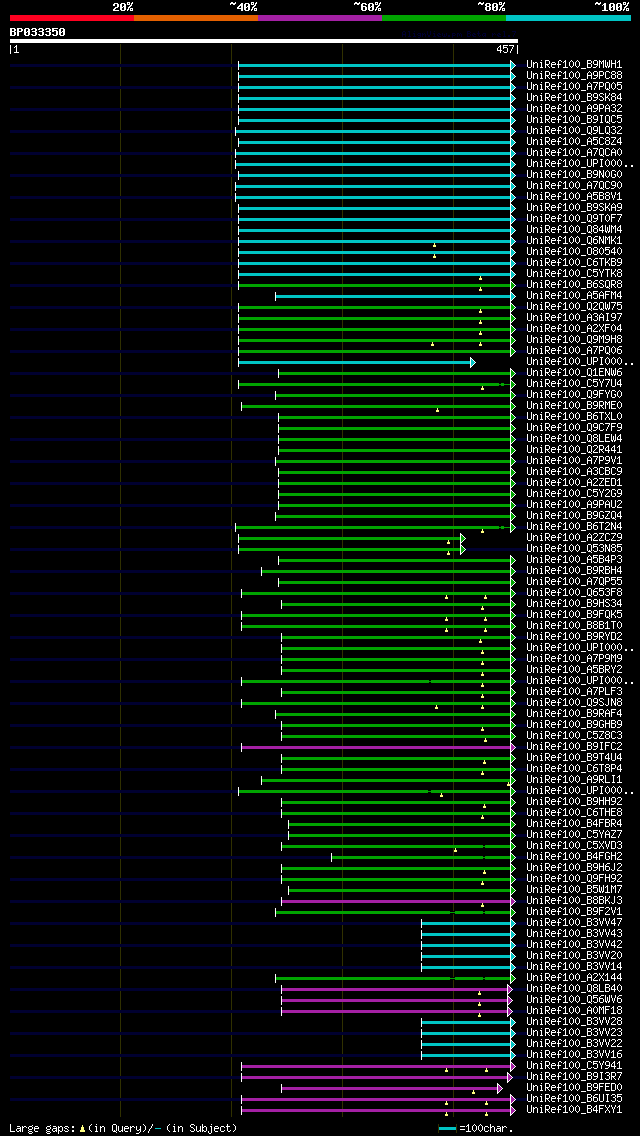This screenshot has height=1136, width=640.
Task: Select the UniRef100_A7QCA0 label
Action: coord(574,153)
